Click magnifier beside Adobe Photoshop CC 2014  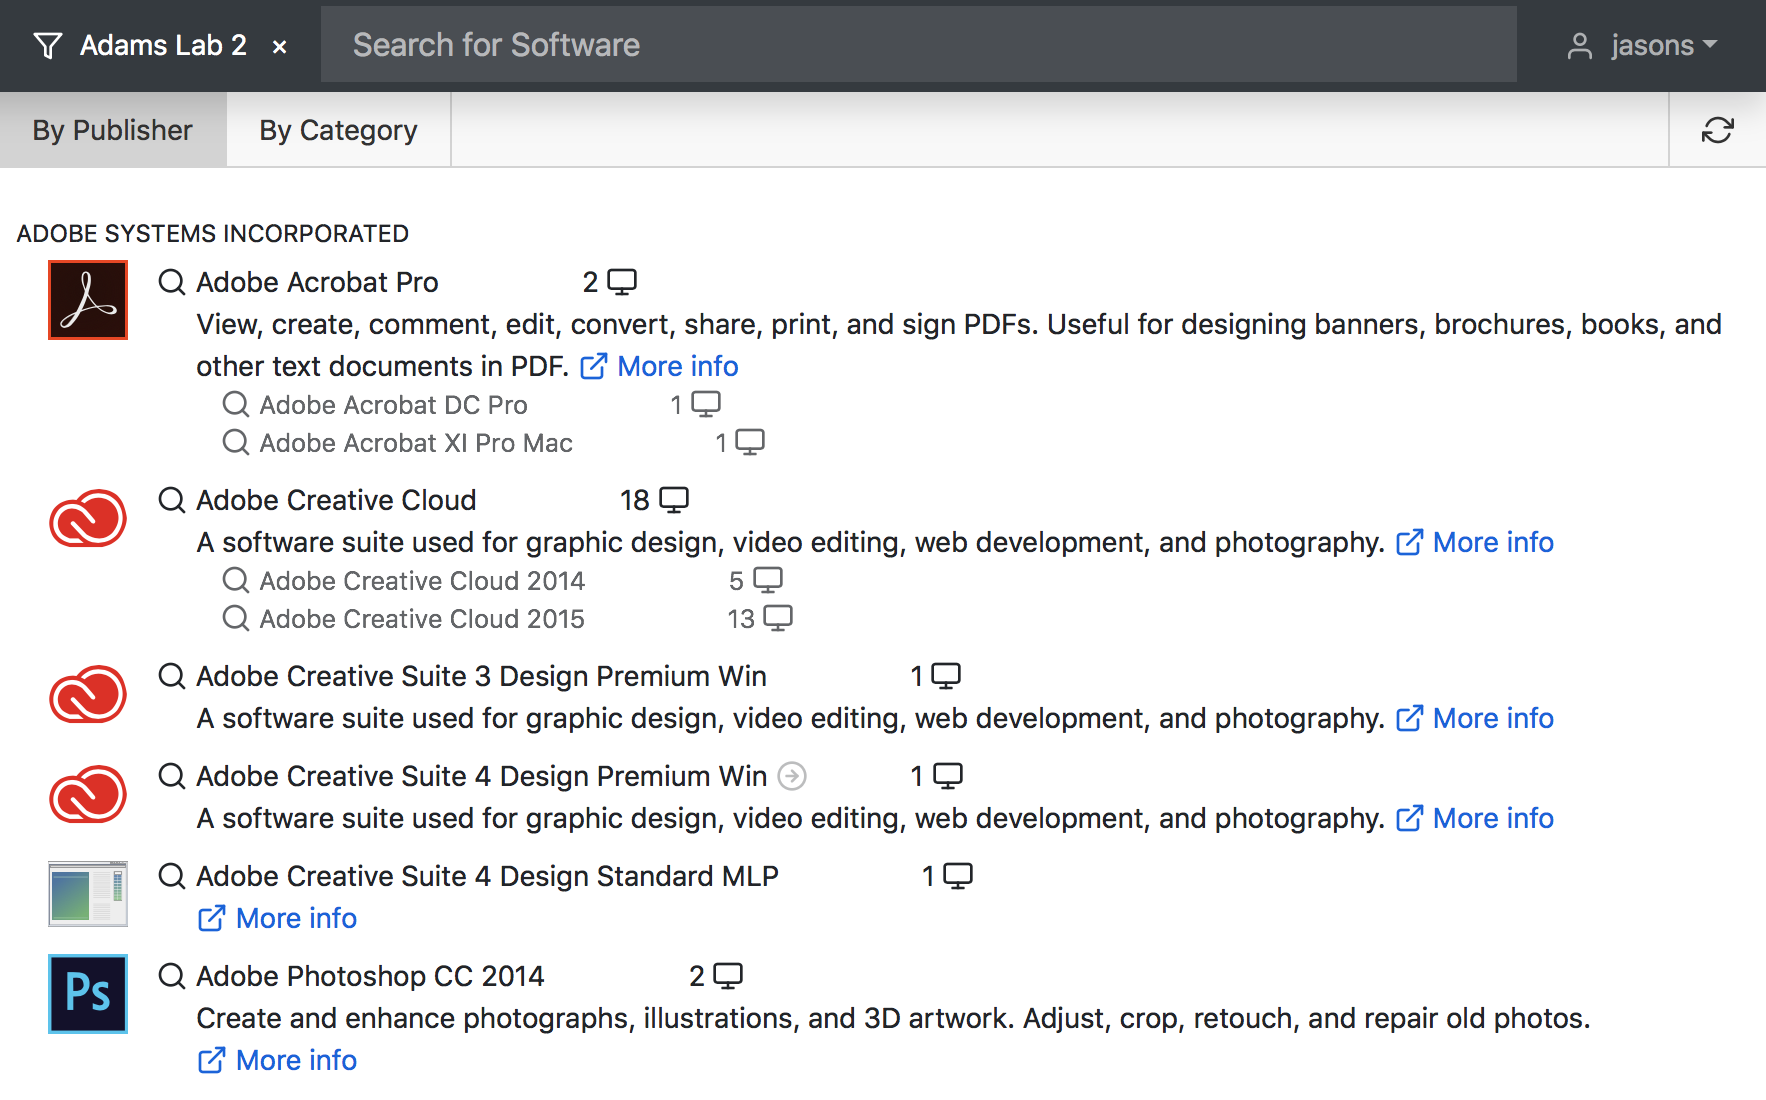pos(172,976)
